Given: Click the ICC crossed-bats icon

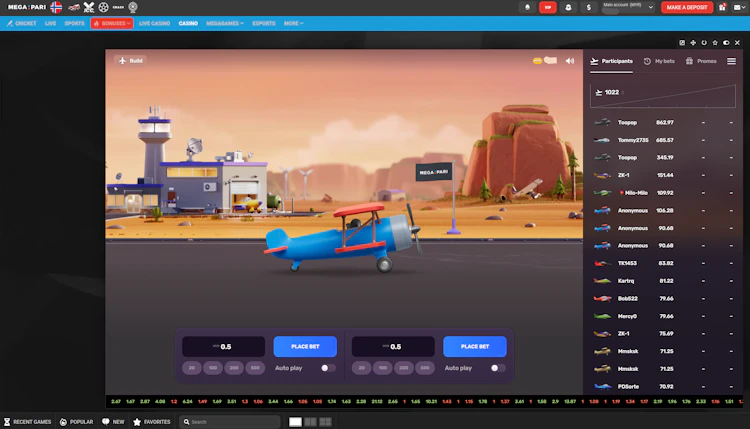Looking at the screenshot, I should [x=89, y=7].
